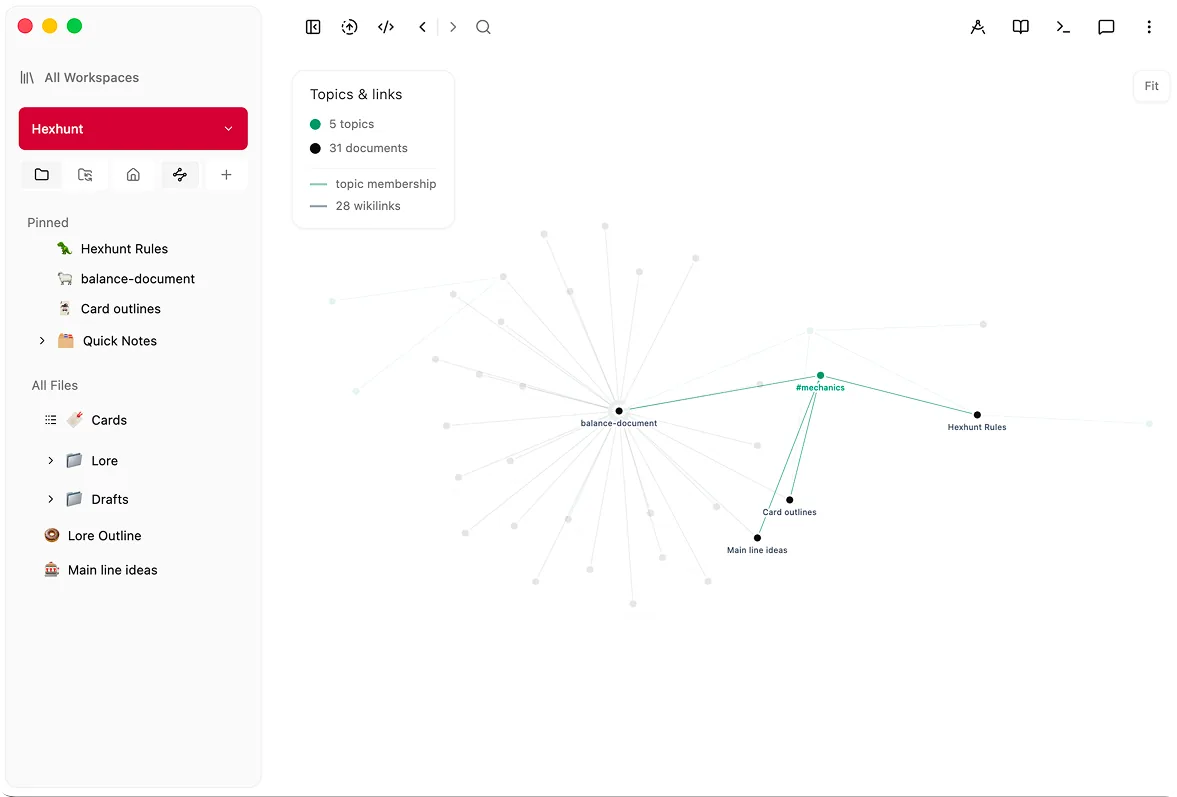The height and width of the screenshot is (797, 1177).
Task: Go back with the left arrow
Action: [x=423, y=27]
